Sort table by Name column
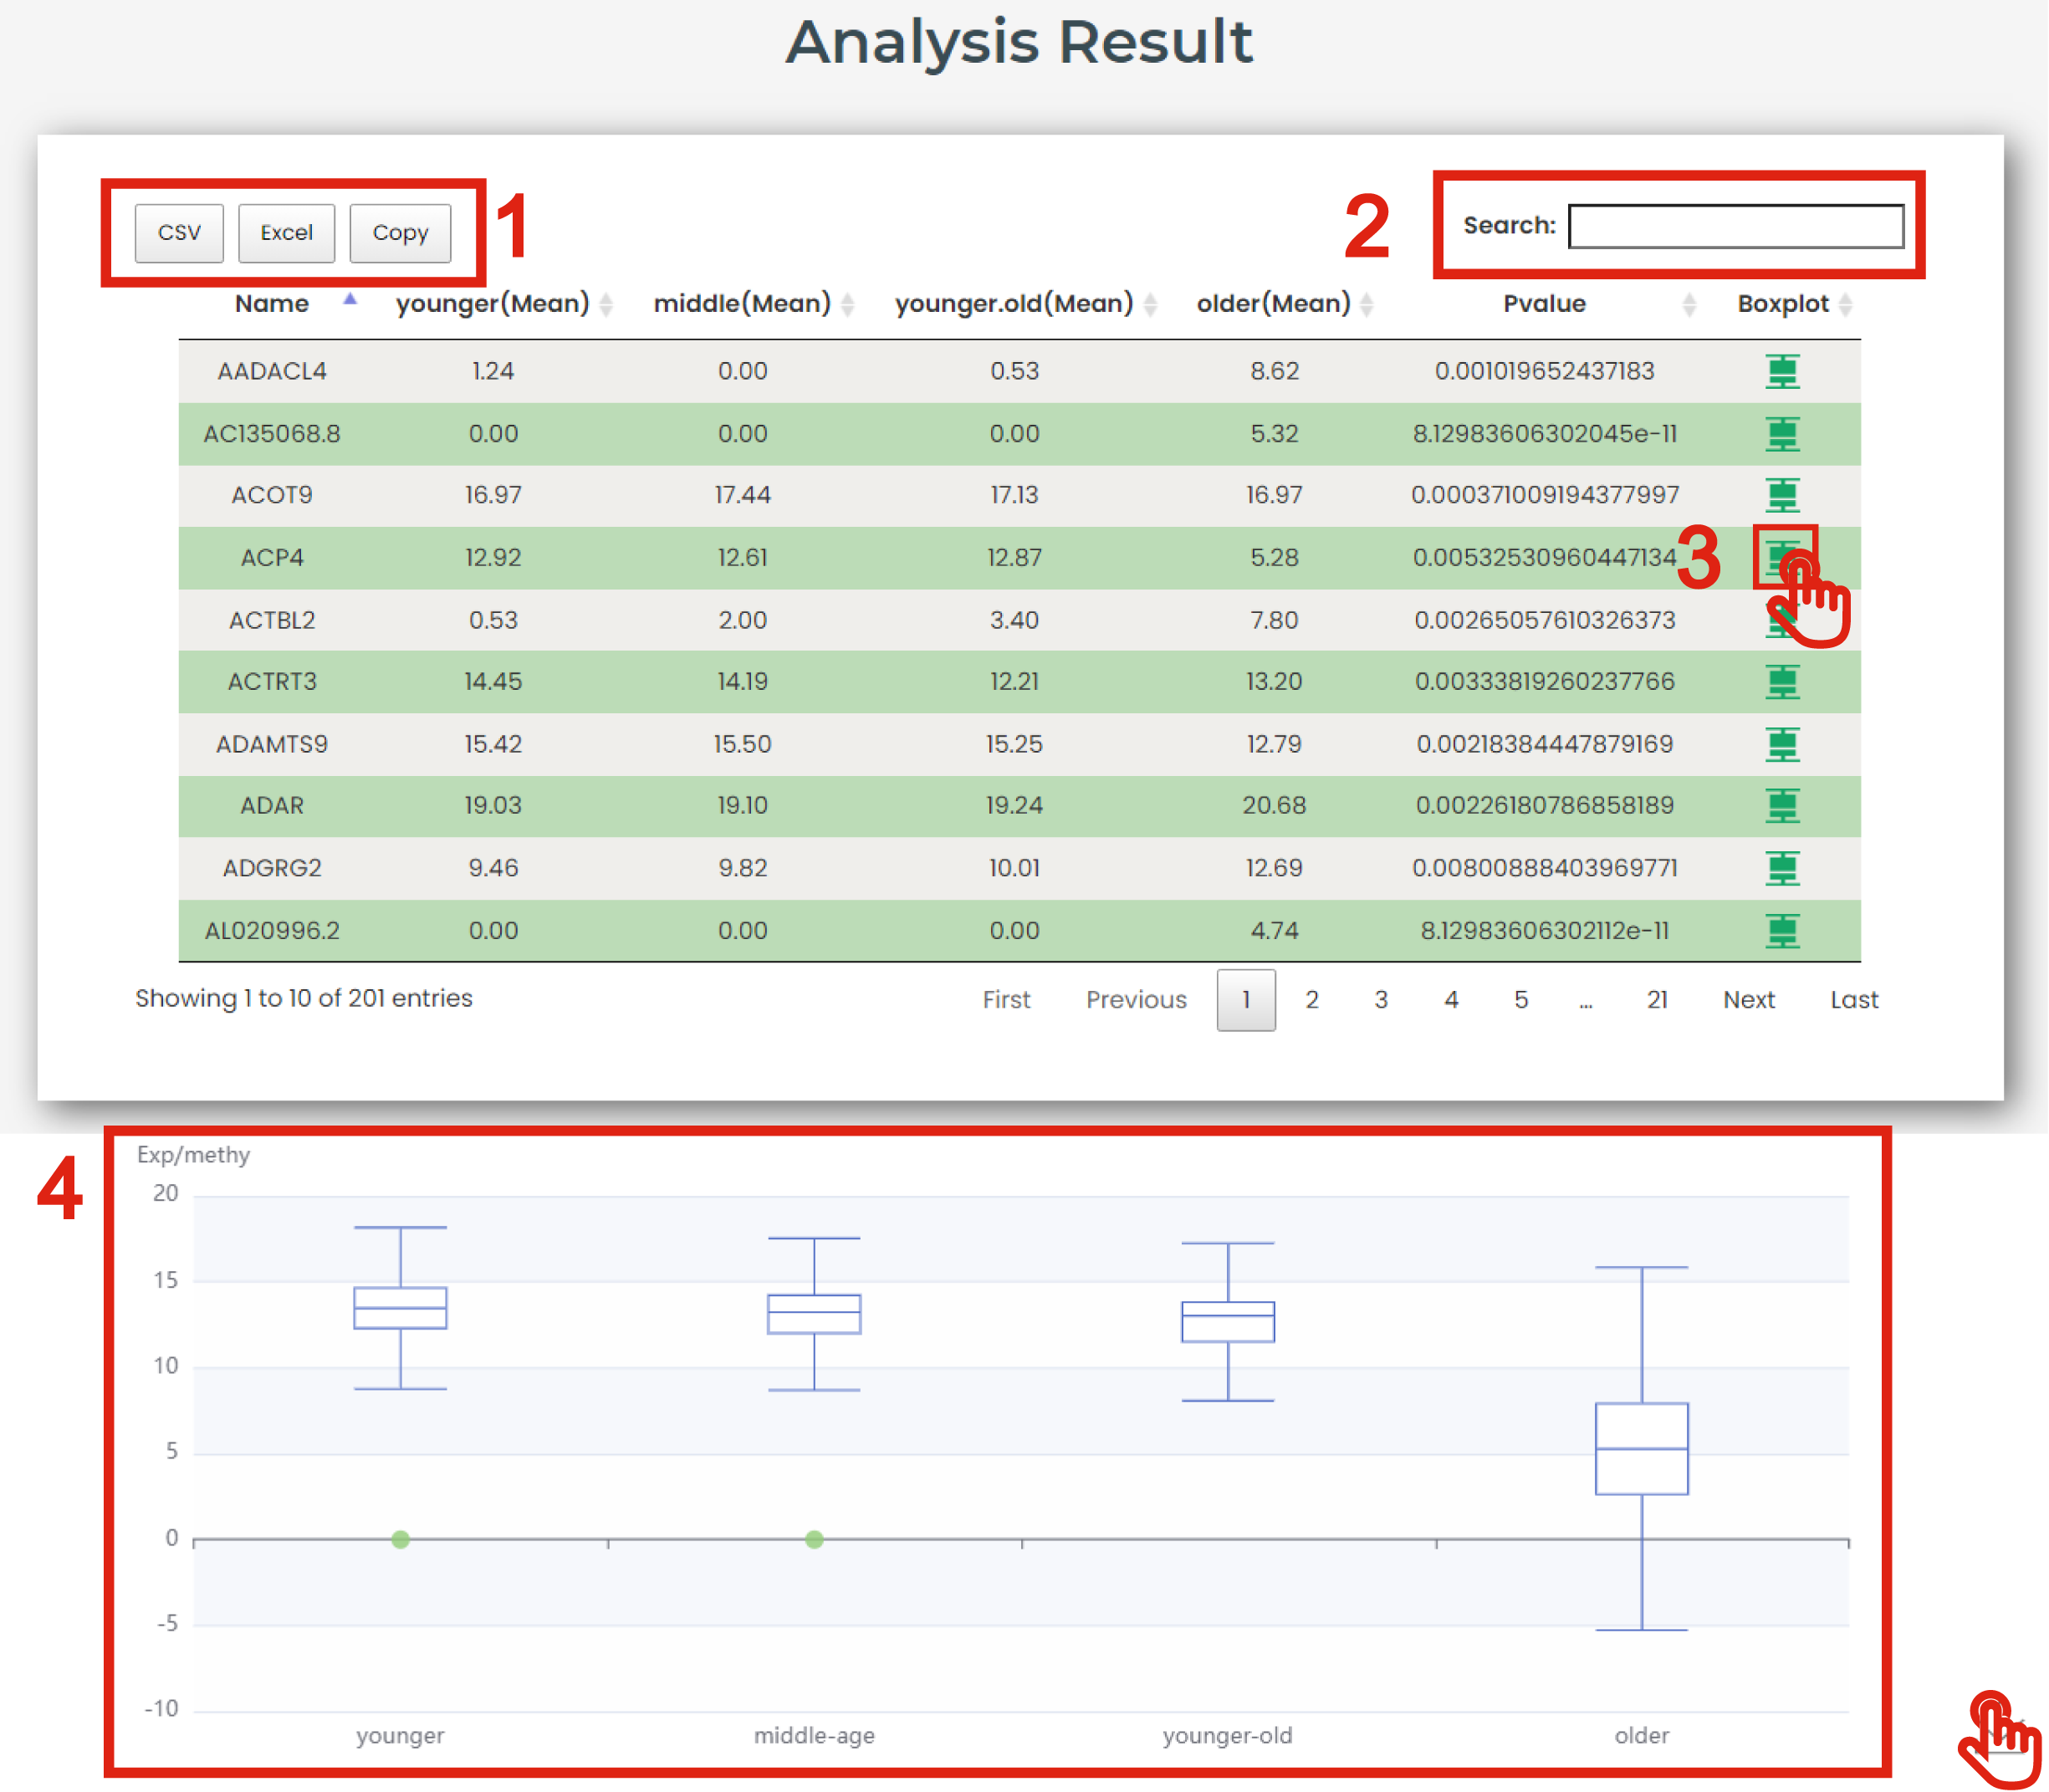The image size is (2049, 1792). click(272, 304)
